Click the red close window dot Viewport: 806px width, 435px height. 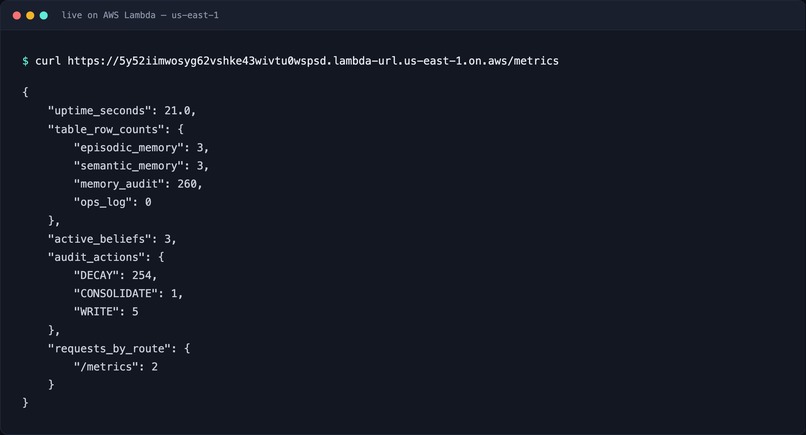point(16,15)
